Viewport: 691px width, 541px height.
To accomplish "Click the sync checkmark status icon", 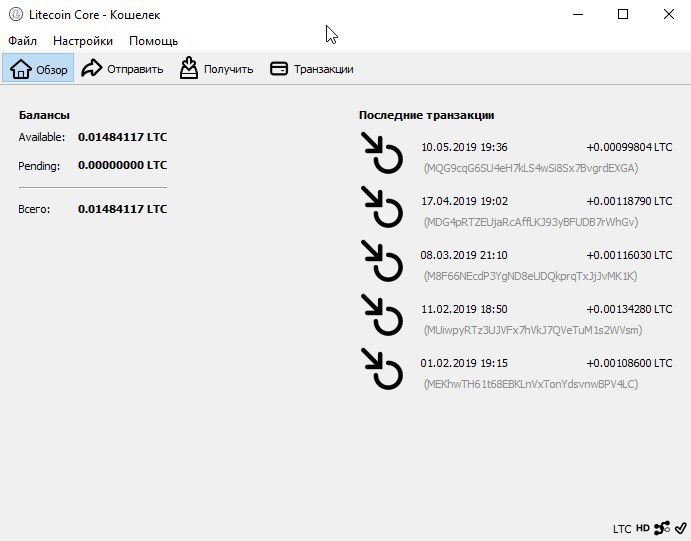I will tap(680, 527).
